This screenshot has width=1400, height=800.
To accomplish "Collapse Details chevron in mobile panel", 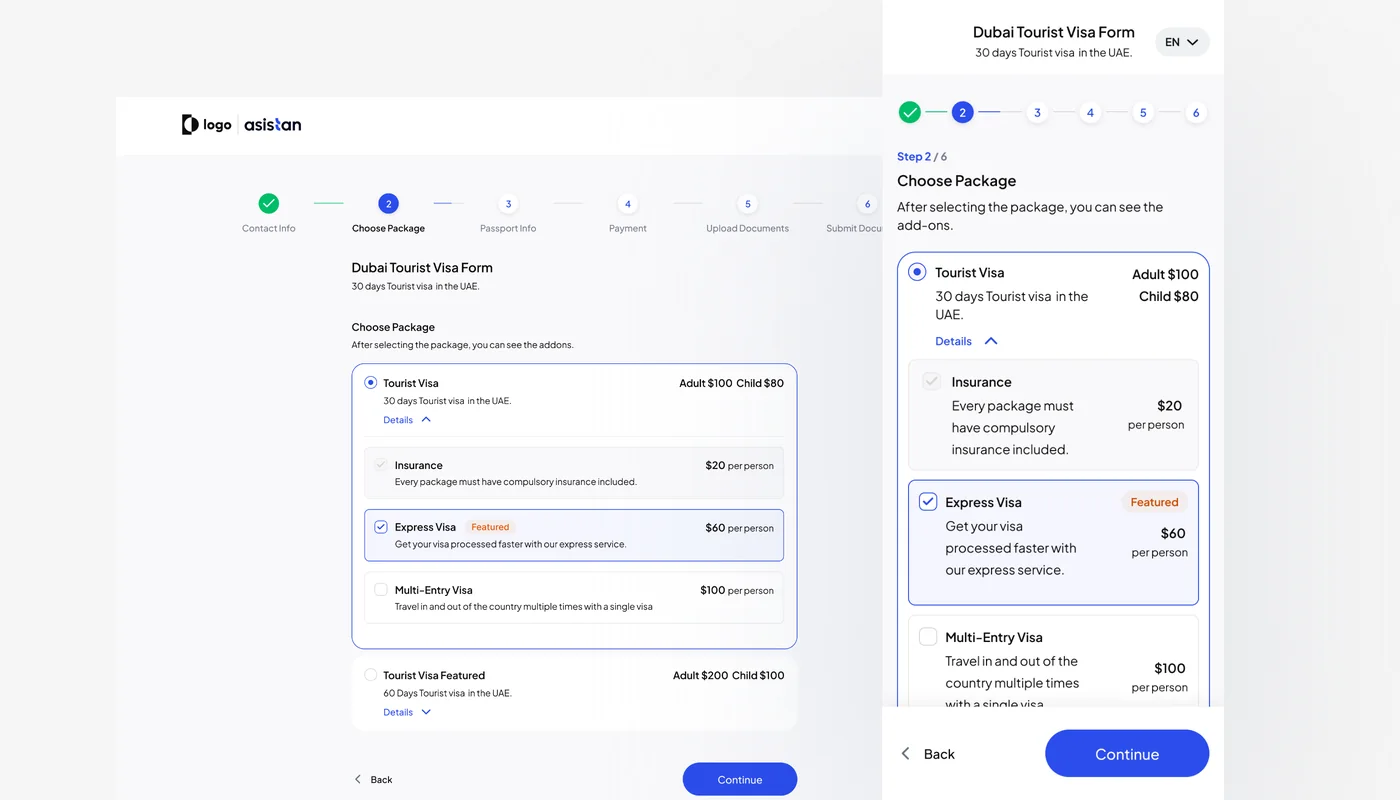I will coord(991,341).
